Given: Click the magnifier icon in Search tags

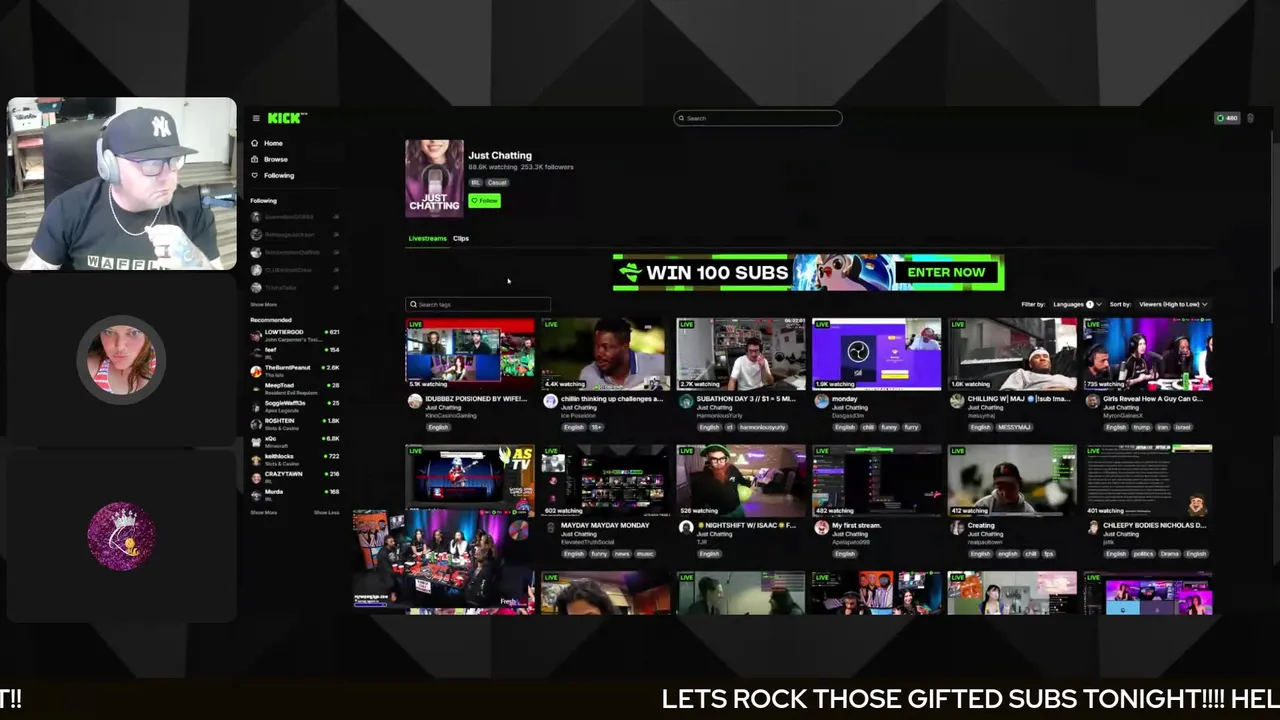Looking at the screenshot, I should click(413, 304).
